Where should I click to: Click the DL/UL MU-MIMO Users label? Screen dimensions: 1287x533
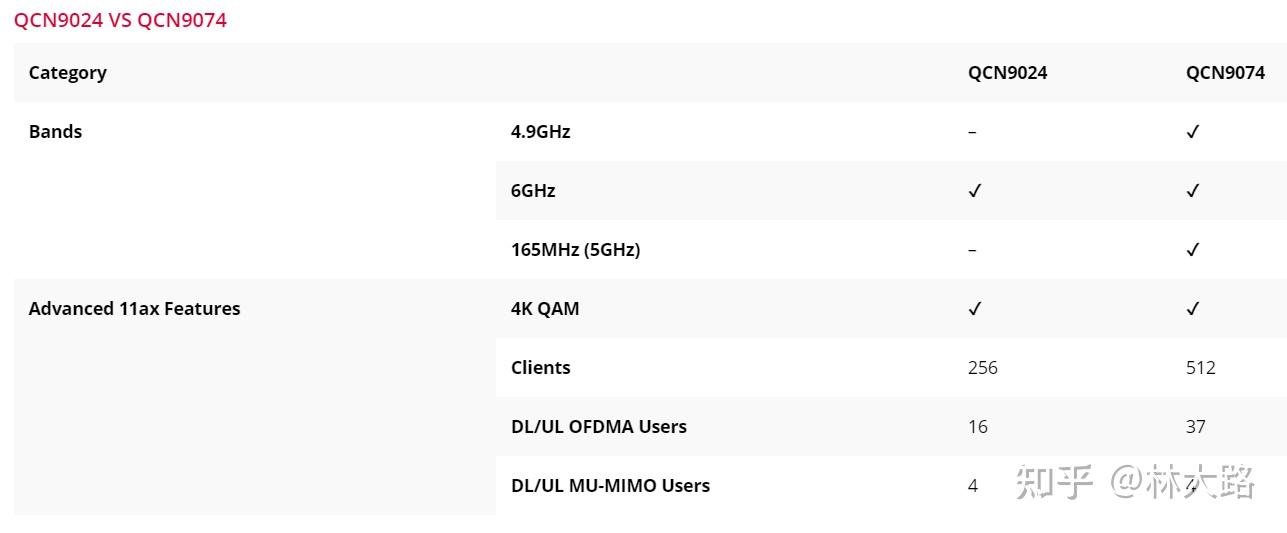610,485
